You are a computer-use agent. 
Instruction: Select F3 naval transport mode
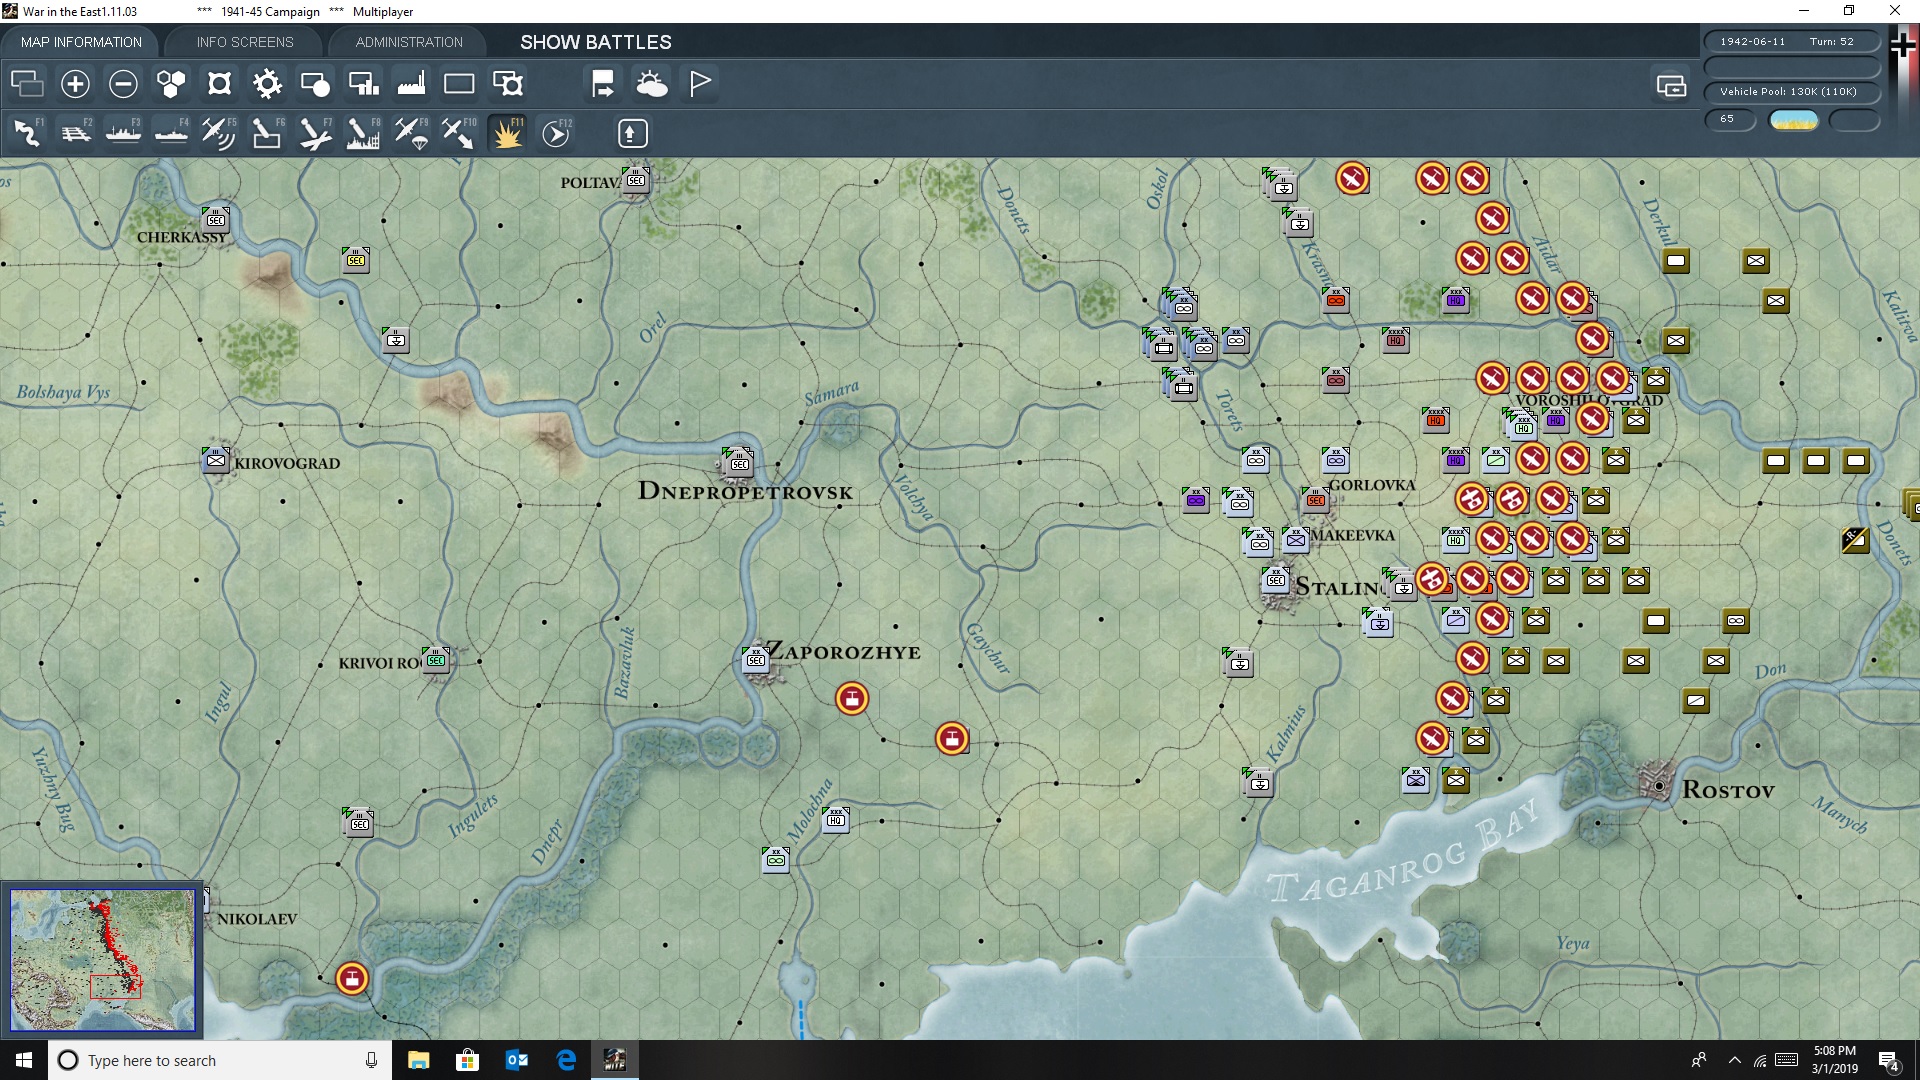click(124, 133)
